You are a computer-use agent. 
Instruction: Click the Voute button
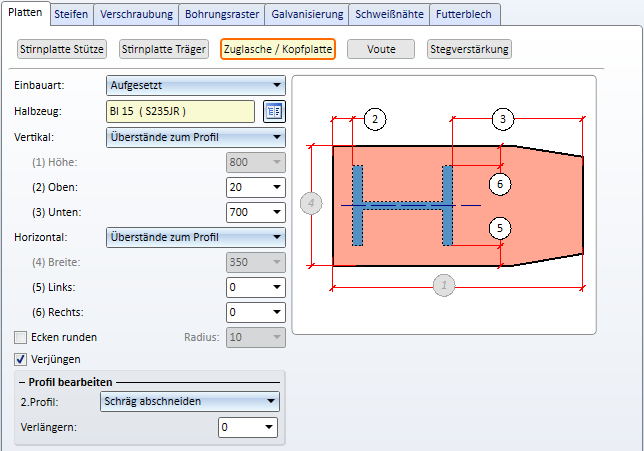coord(381,49)
